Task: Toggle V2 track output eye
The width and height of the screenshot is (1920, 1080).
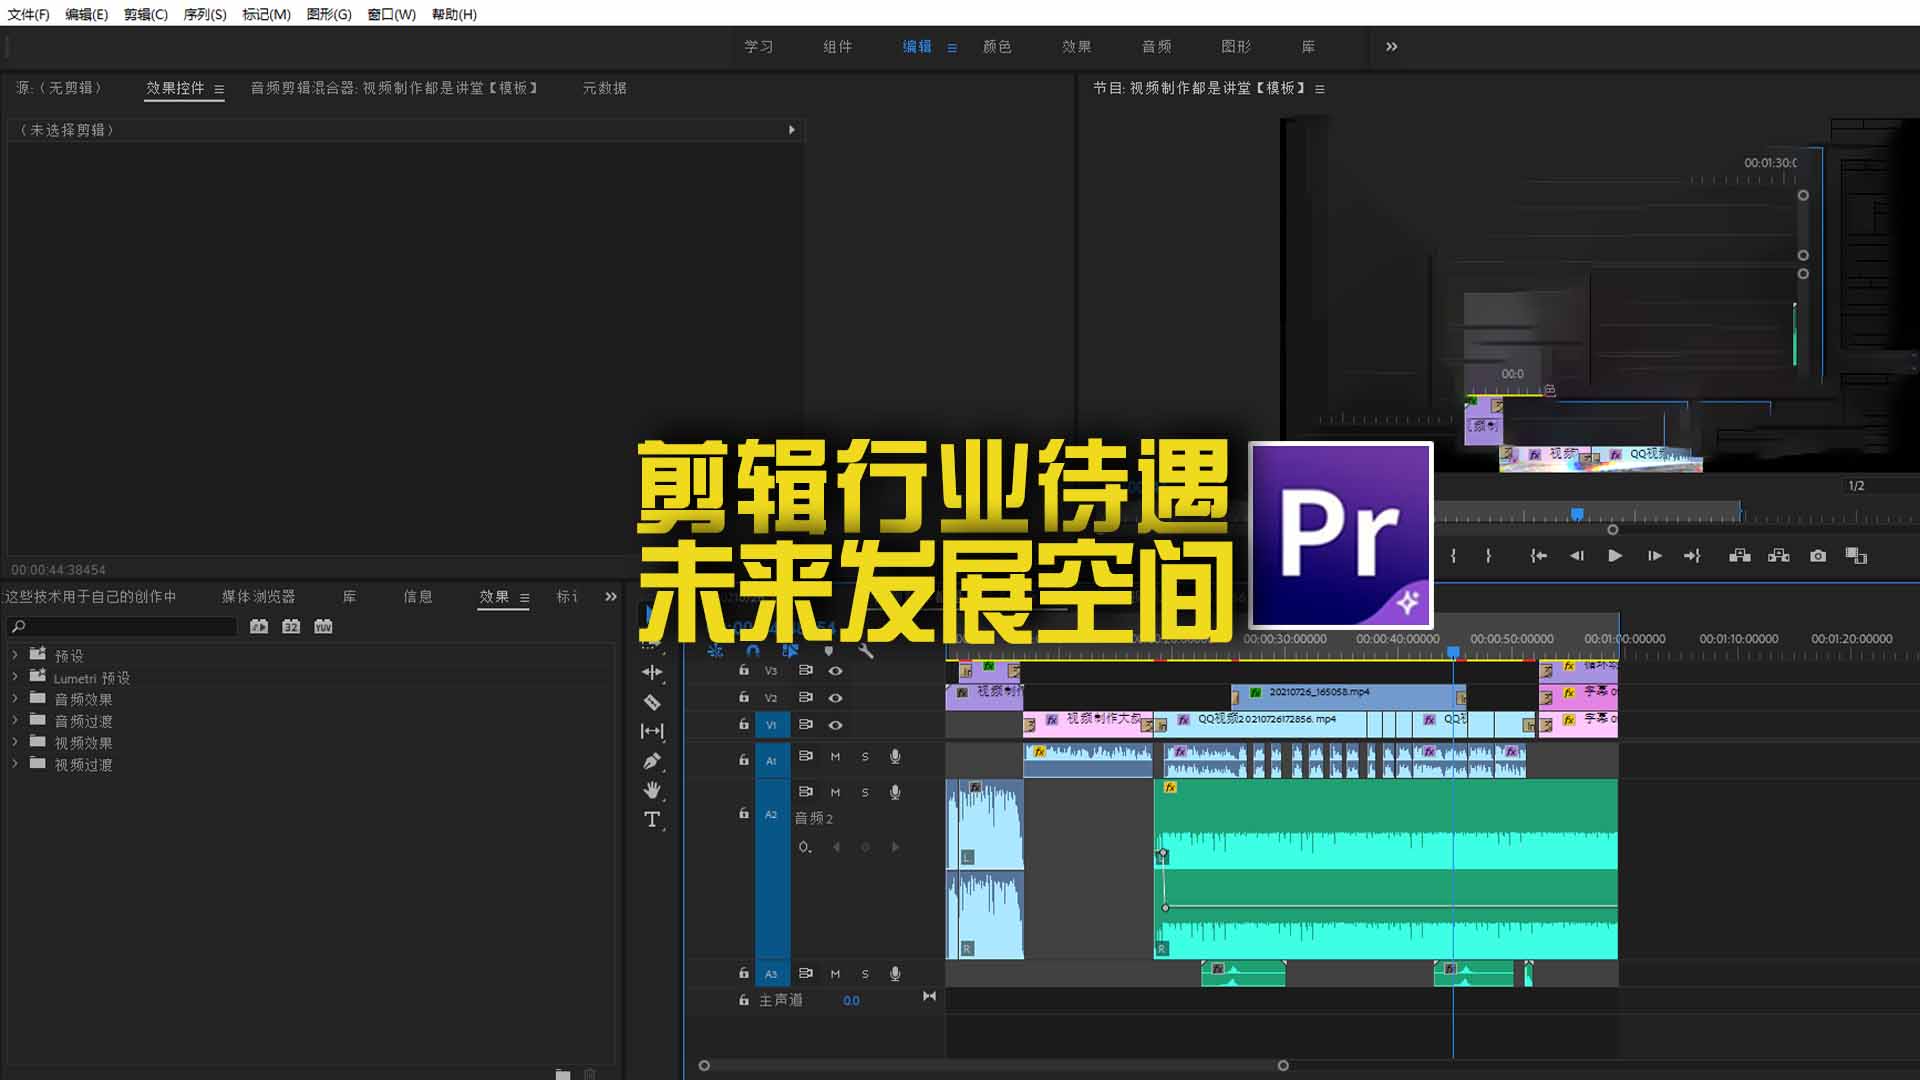Action: (x=835, y=698)
